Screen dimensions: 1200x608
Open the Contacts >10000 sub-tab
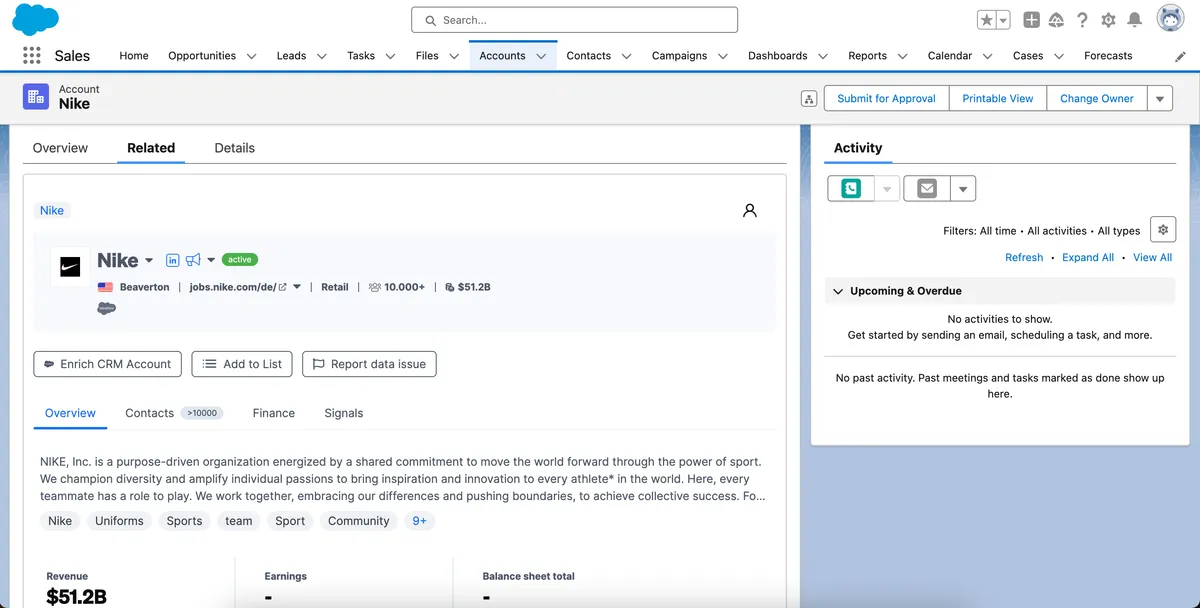[x=173, y=413]
